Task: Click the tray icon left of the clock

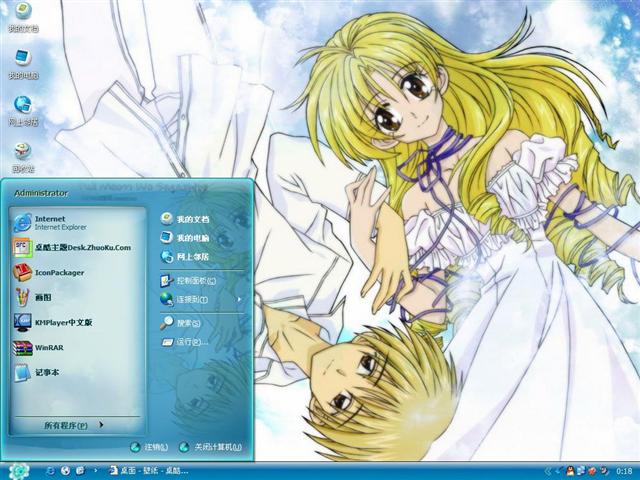Action: (x=603, y=471)
